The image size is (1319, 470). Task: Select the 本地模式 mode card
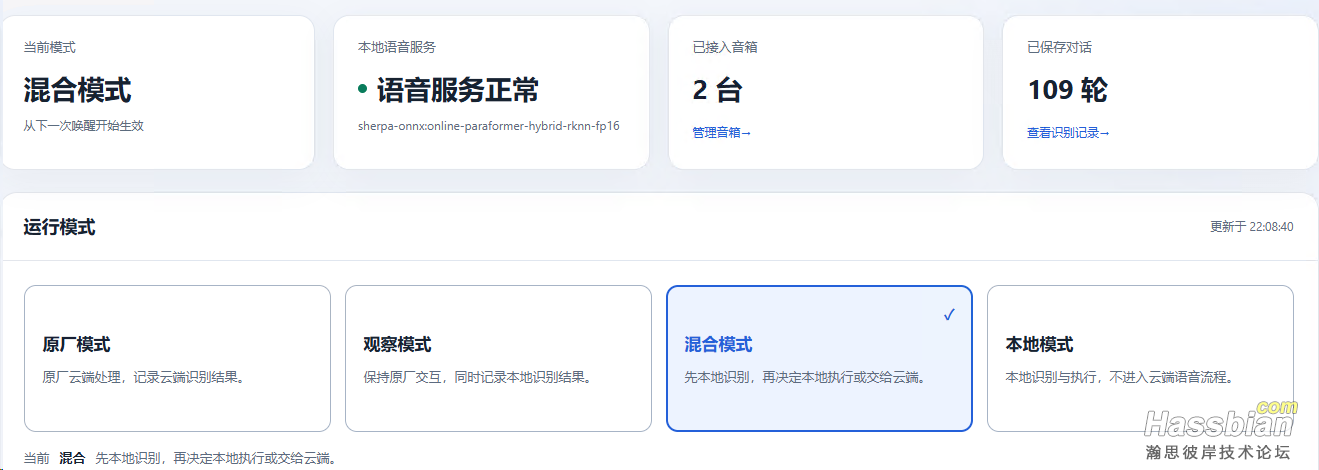click(1140, 358)
